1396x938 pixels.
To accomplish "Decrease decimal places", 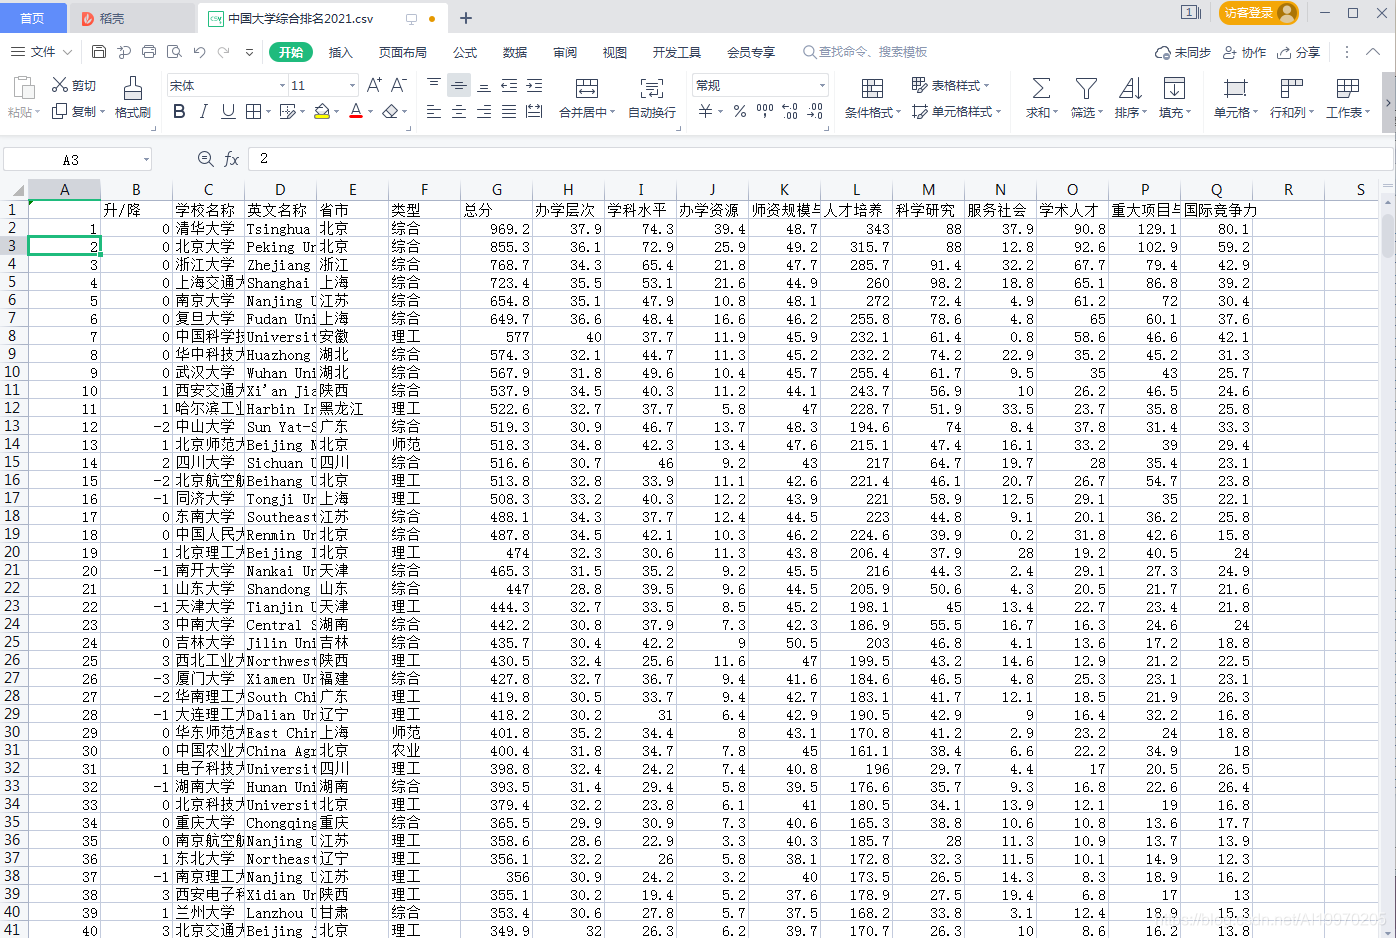I will click(815, 112).
